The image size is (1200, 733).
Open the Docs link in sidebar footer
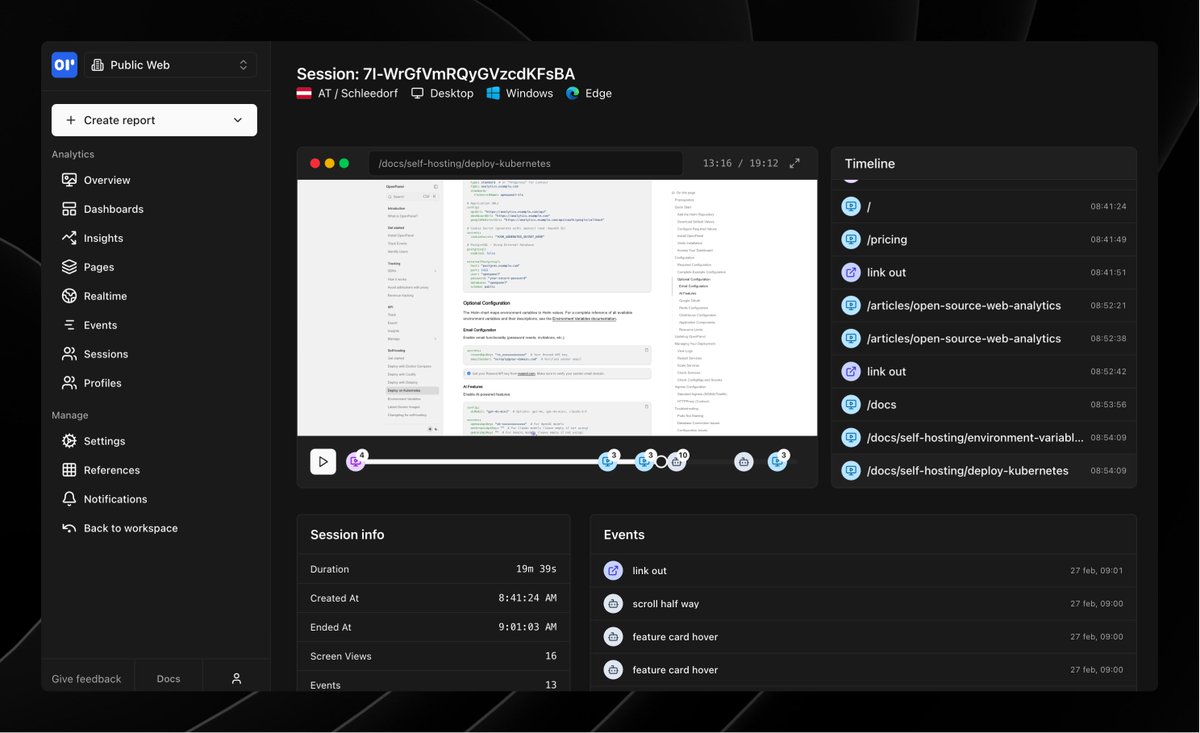(x=168, y=678)
